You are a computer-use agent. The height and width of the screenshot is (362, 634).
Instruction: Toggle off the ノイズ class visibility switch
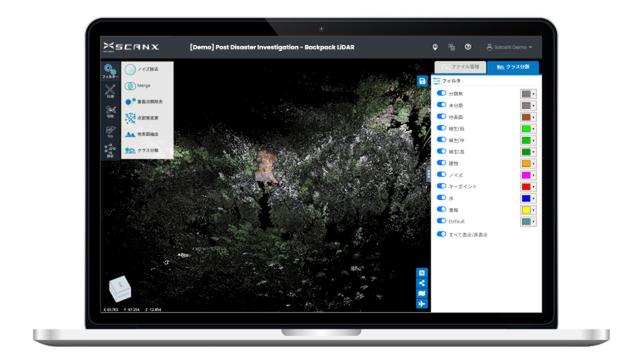click(442, 175)
